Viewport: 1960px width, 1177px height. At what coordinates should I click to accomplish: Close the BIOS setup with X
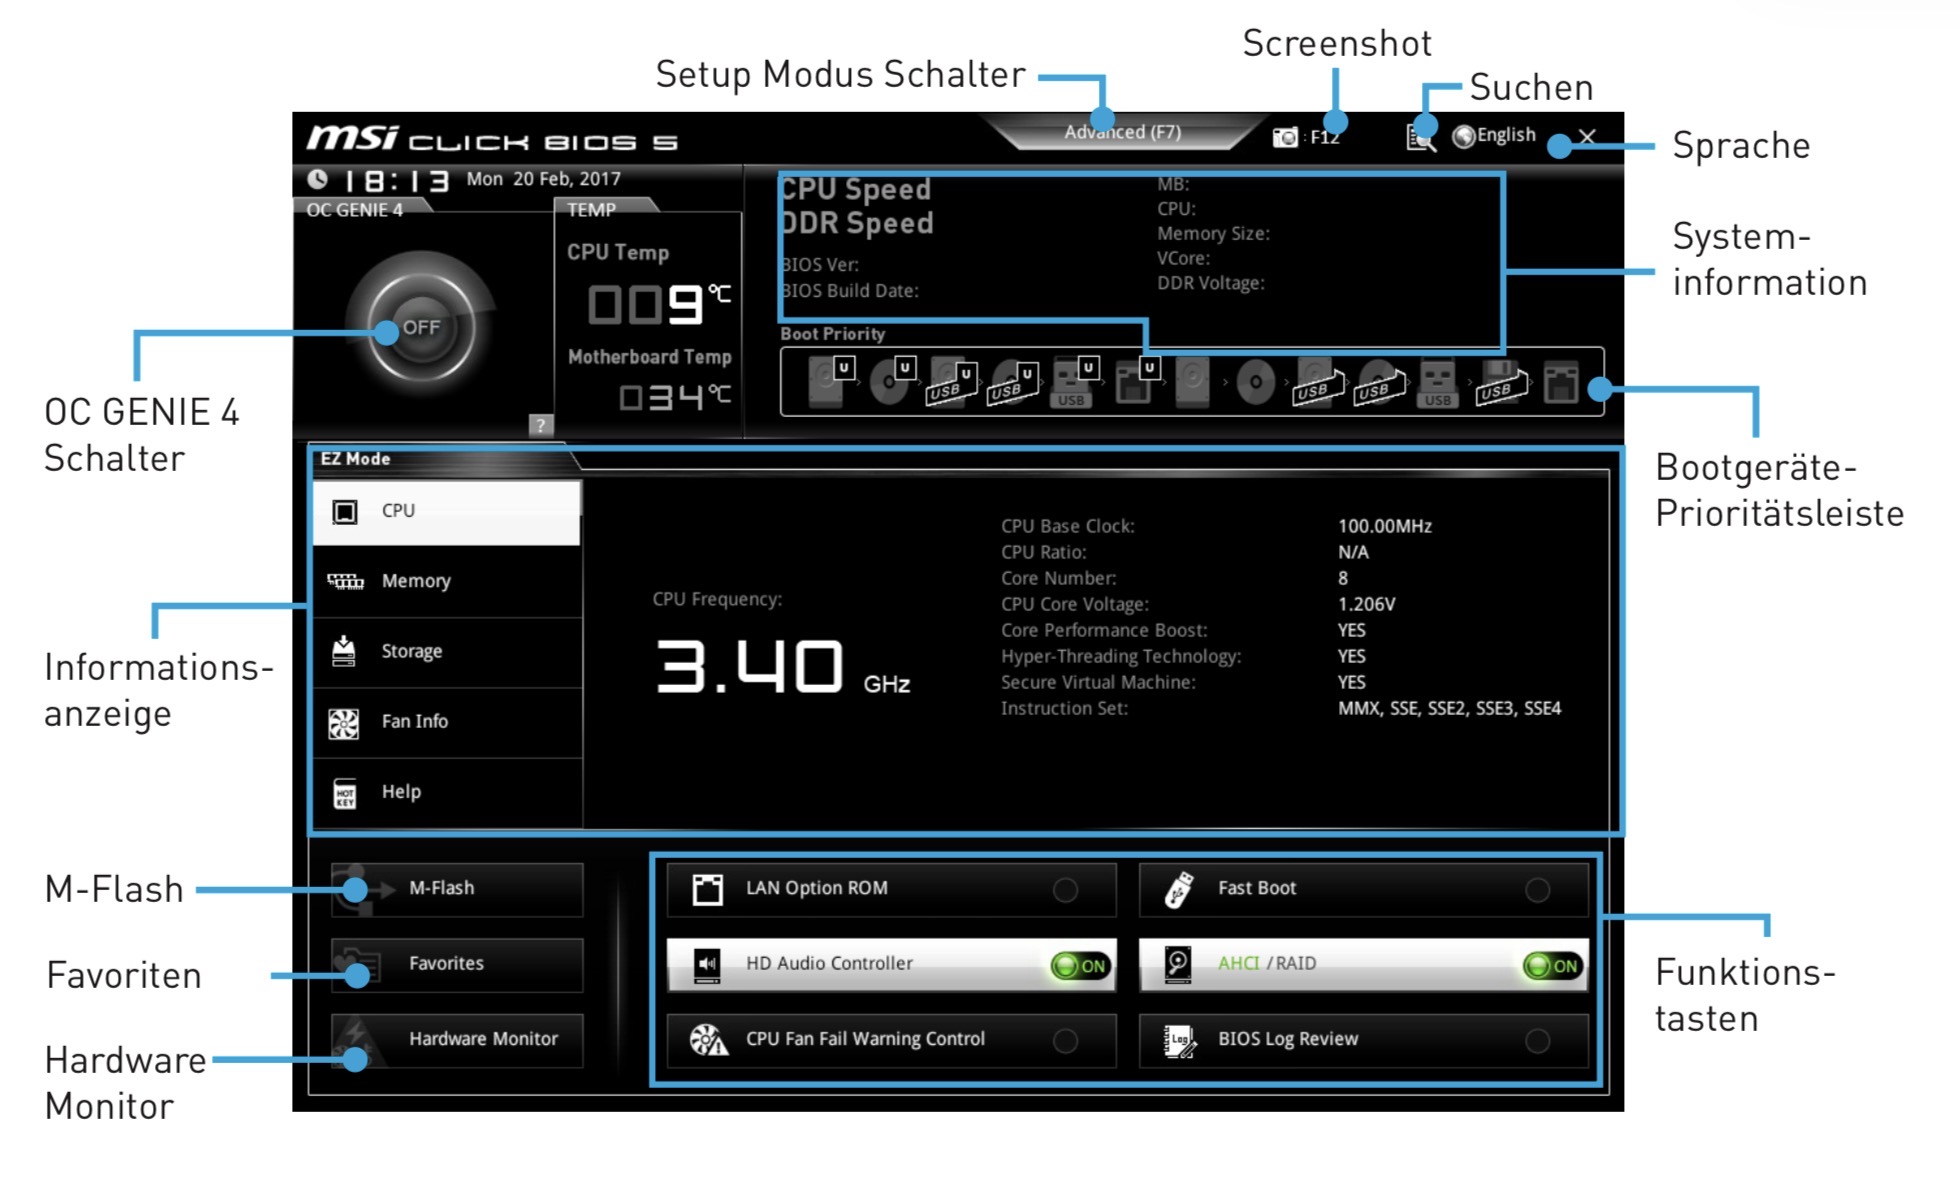[x=1587, y=136]
